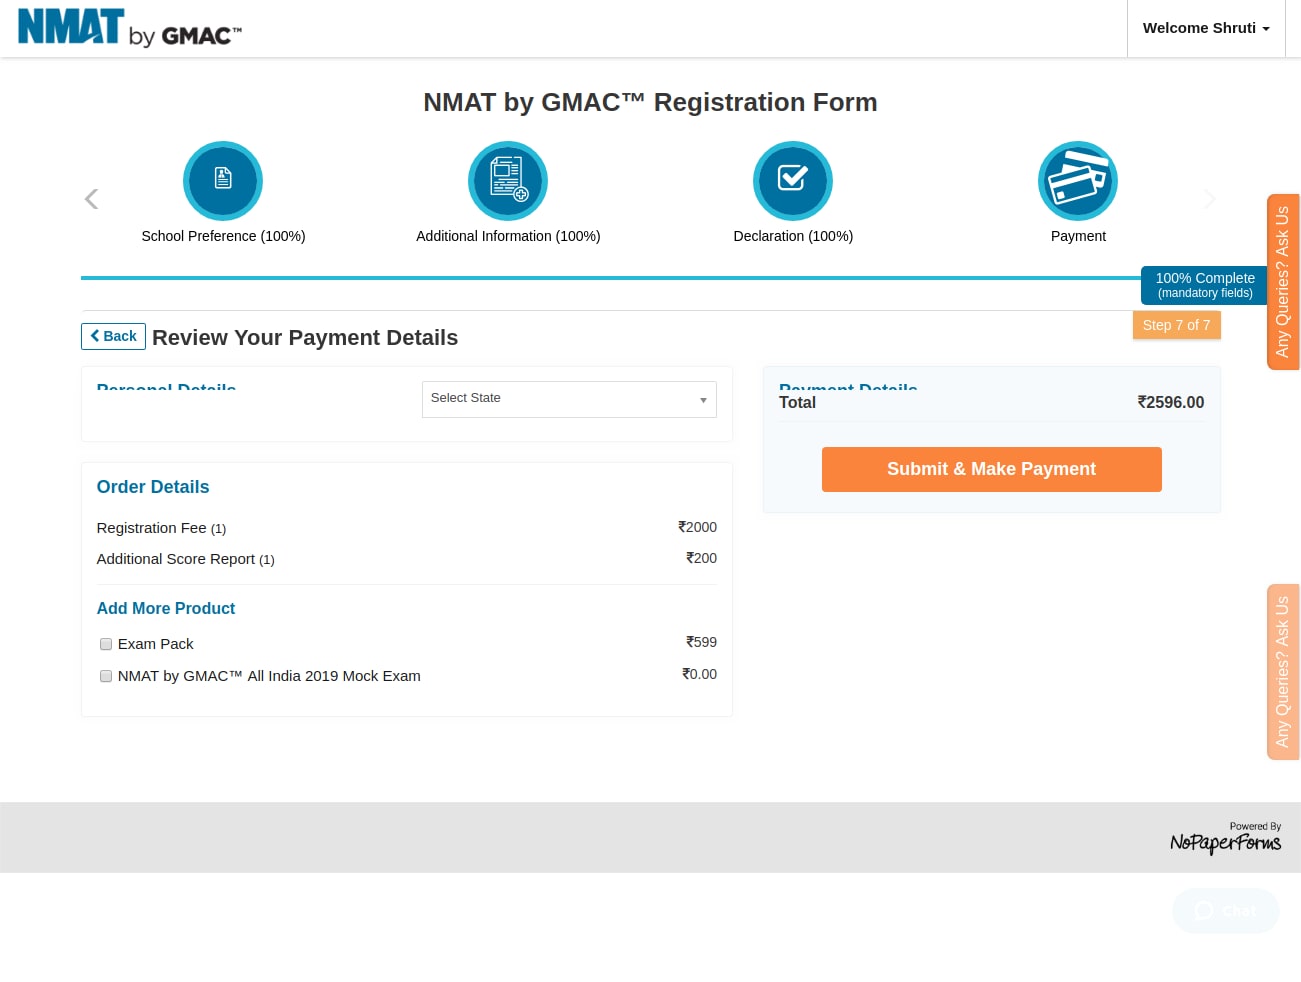Click the previous steps left arrow
The height and width of the screenshot is (982, 1301).
click(x=91, y=199)
